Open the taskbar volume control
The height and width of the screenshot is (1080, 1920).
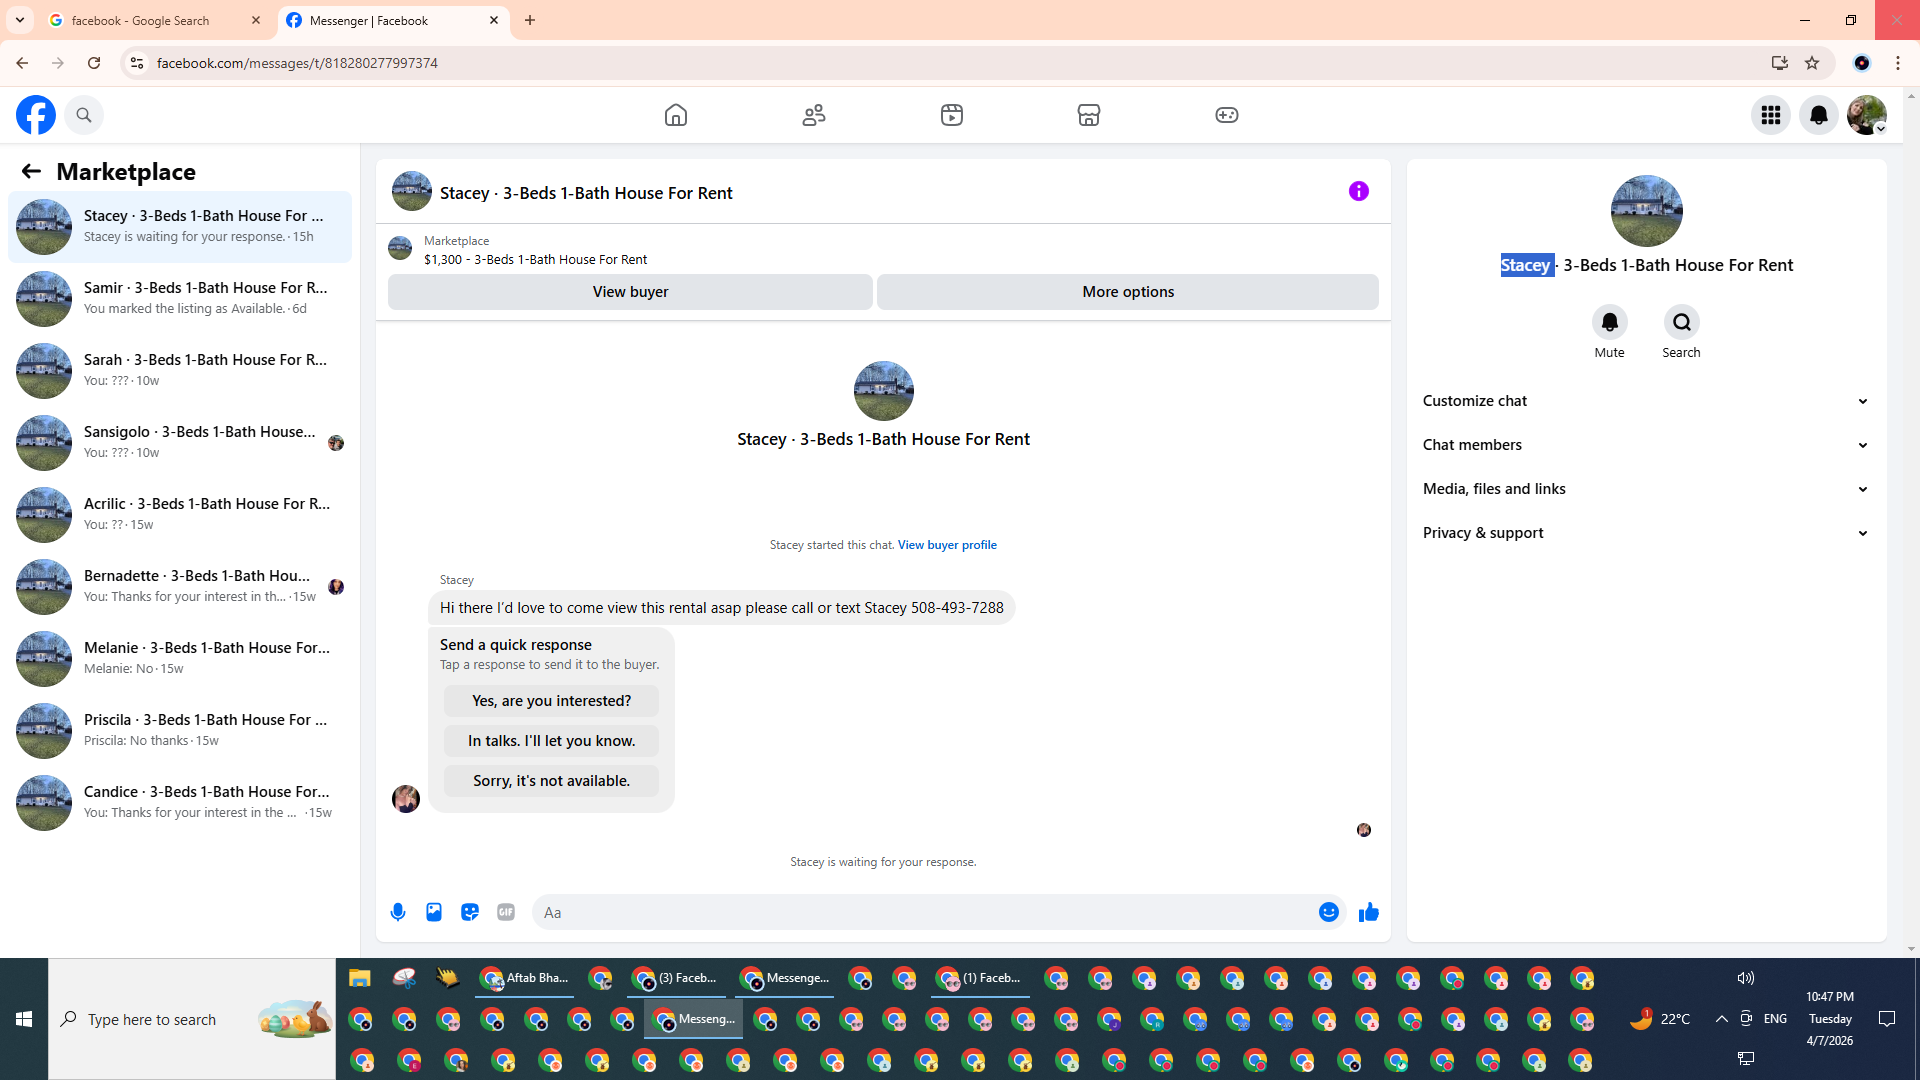point(1746,978)
